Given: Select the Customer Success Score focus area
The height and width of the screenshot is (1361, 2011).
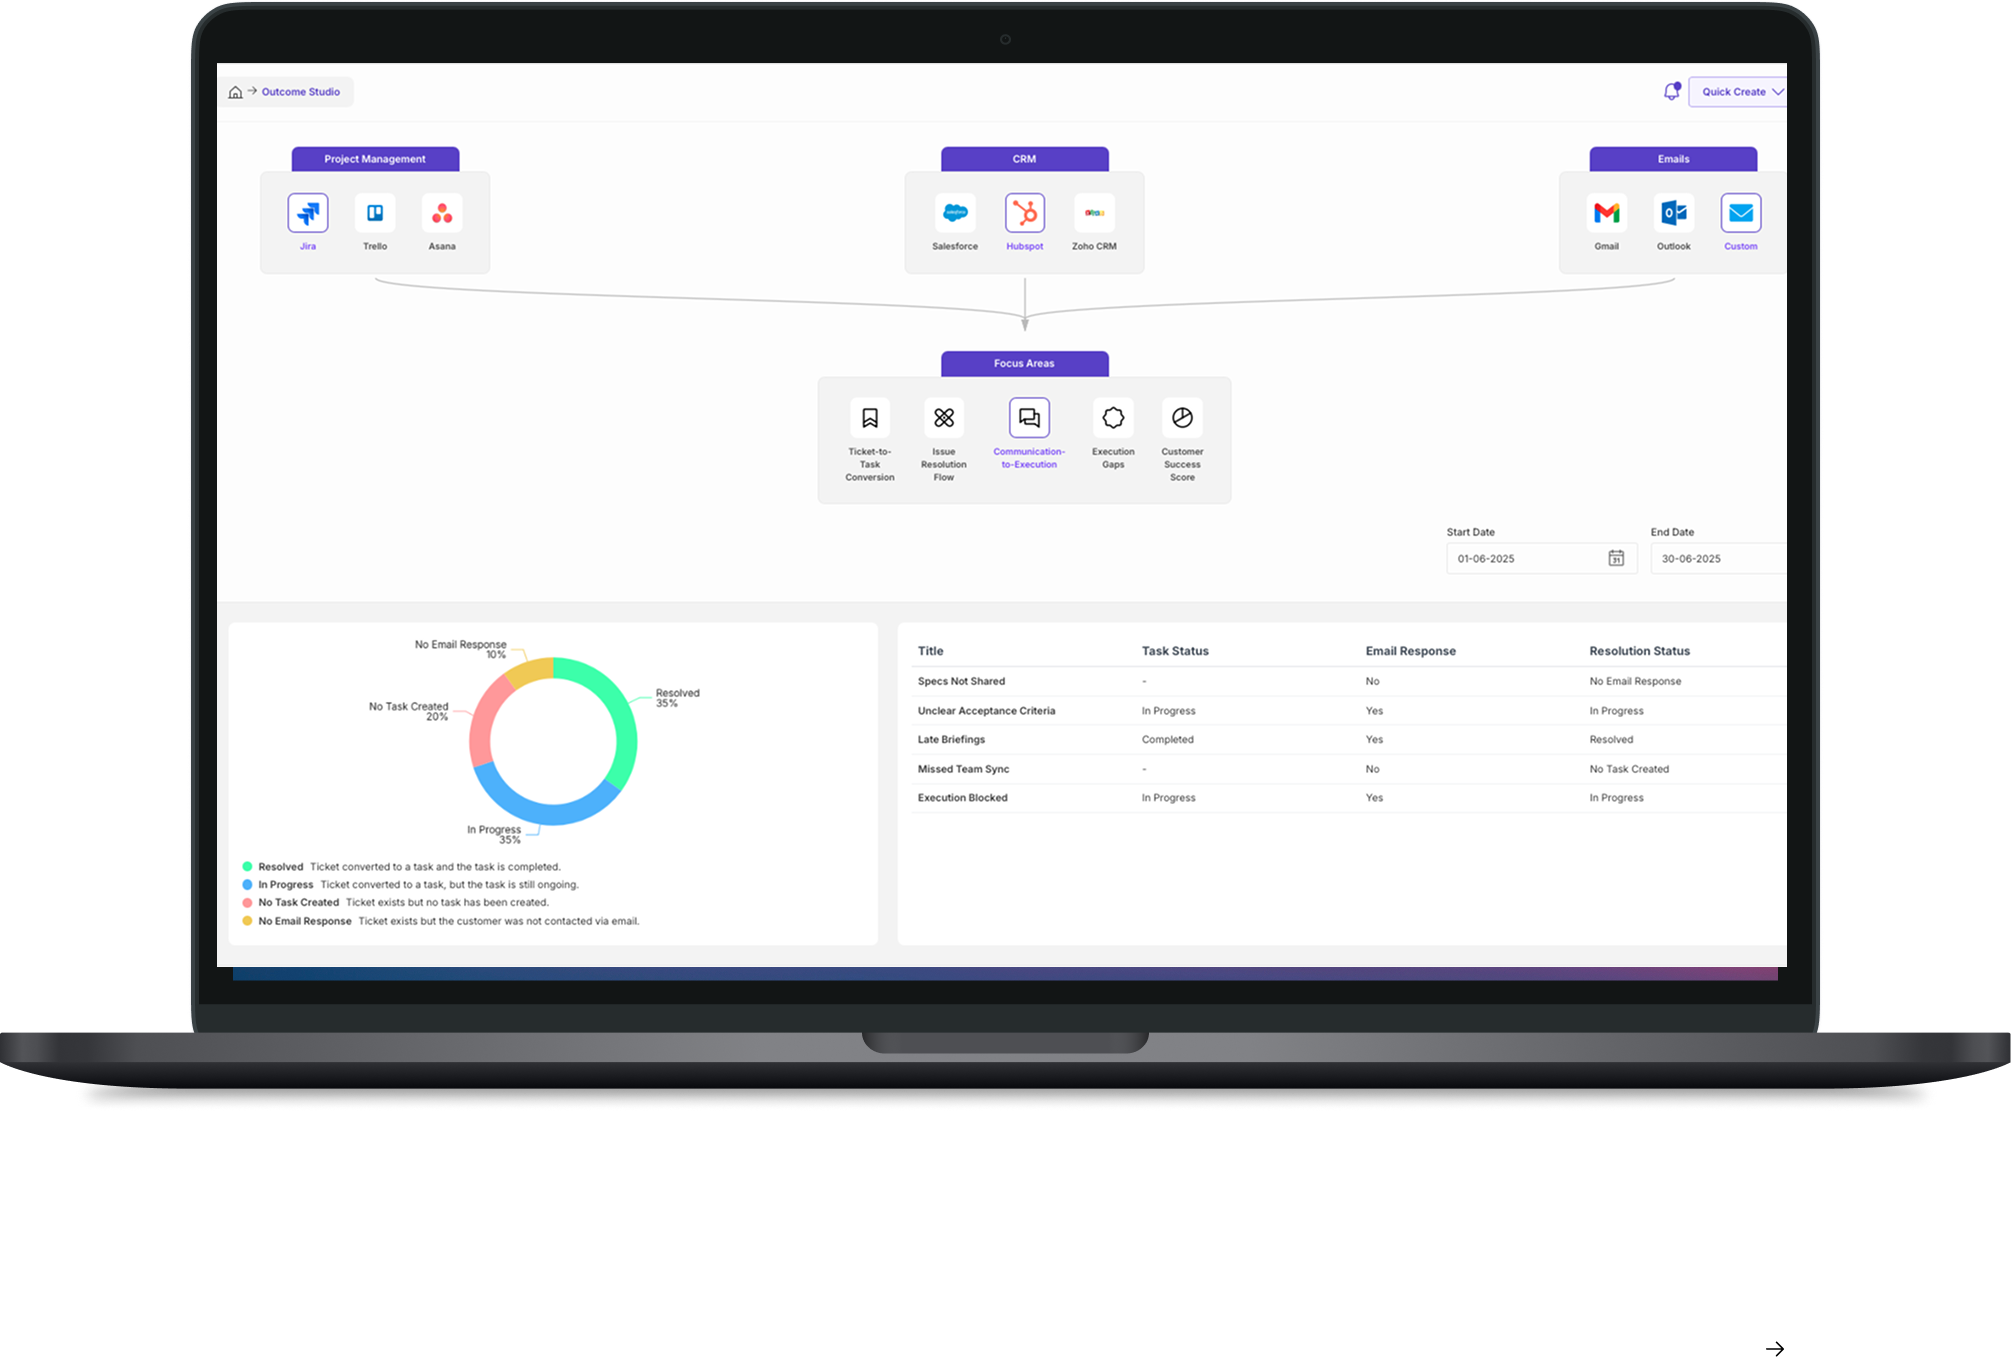Looking at the screenshot, I should pyautogui.click(x=1182, y=418).
